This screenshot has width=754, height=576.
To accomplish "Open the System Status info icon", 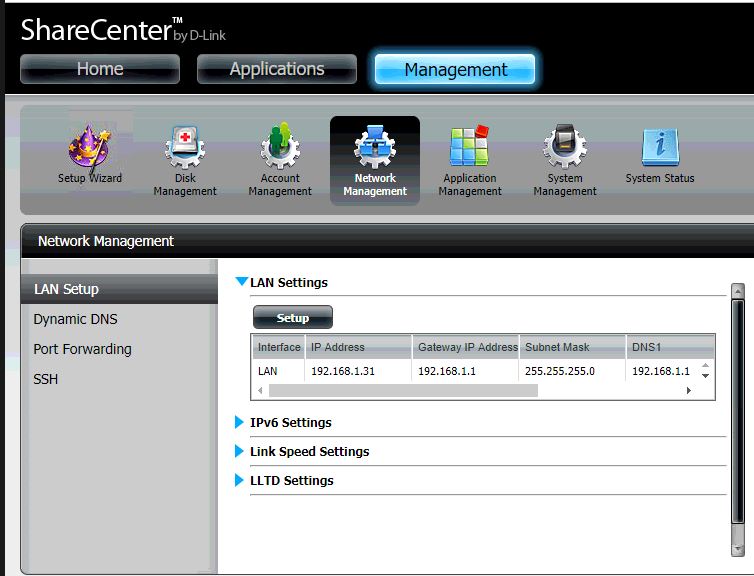I will click(x=659, y=151).
